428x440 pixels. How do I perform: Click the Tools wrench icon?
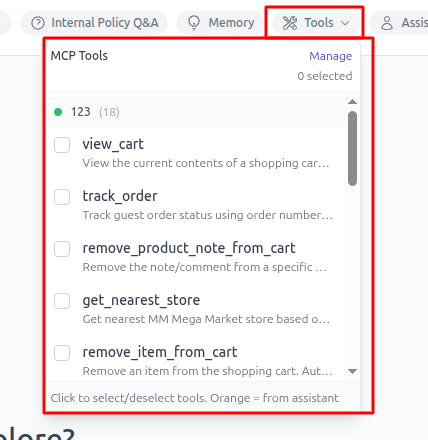290,23
